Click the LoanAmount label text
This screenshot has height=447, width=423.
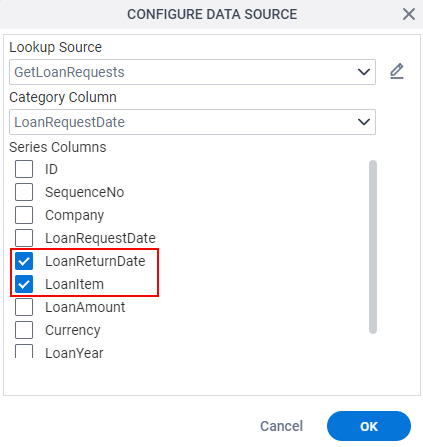tap(85, 307)
